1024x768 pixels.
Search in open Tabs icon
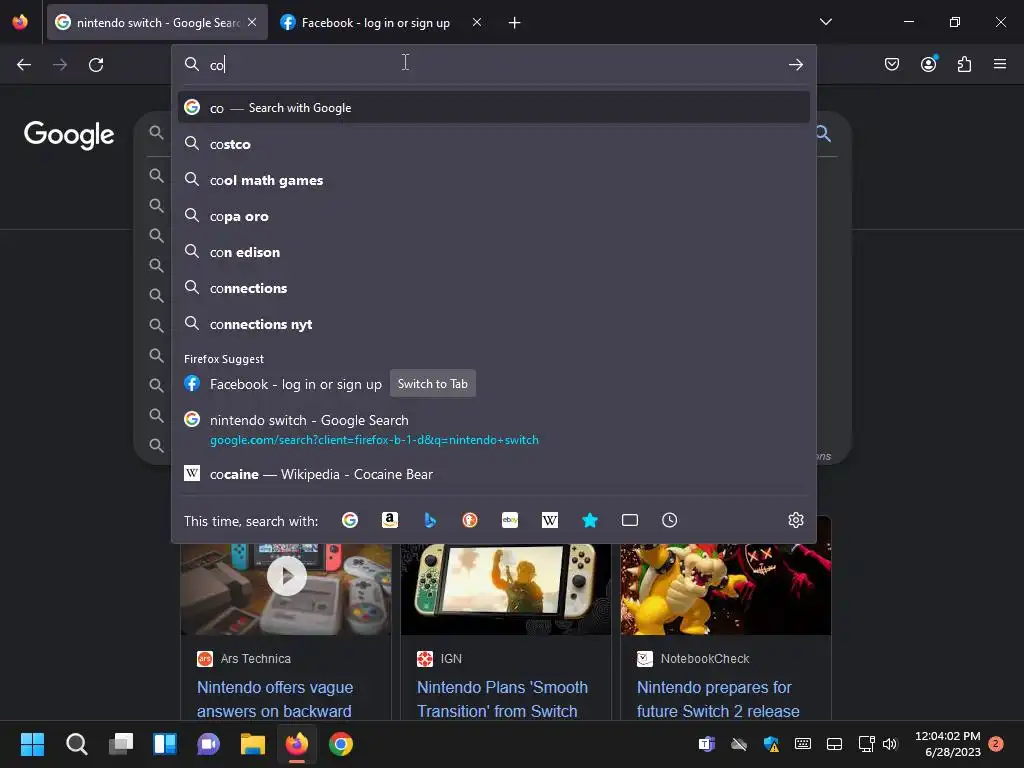[630, 520]
